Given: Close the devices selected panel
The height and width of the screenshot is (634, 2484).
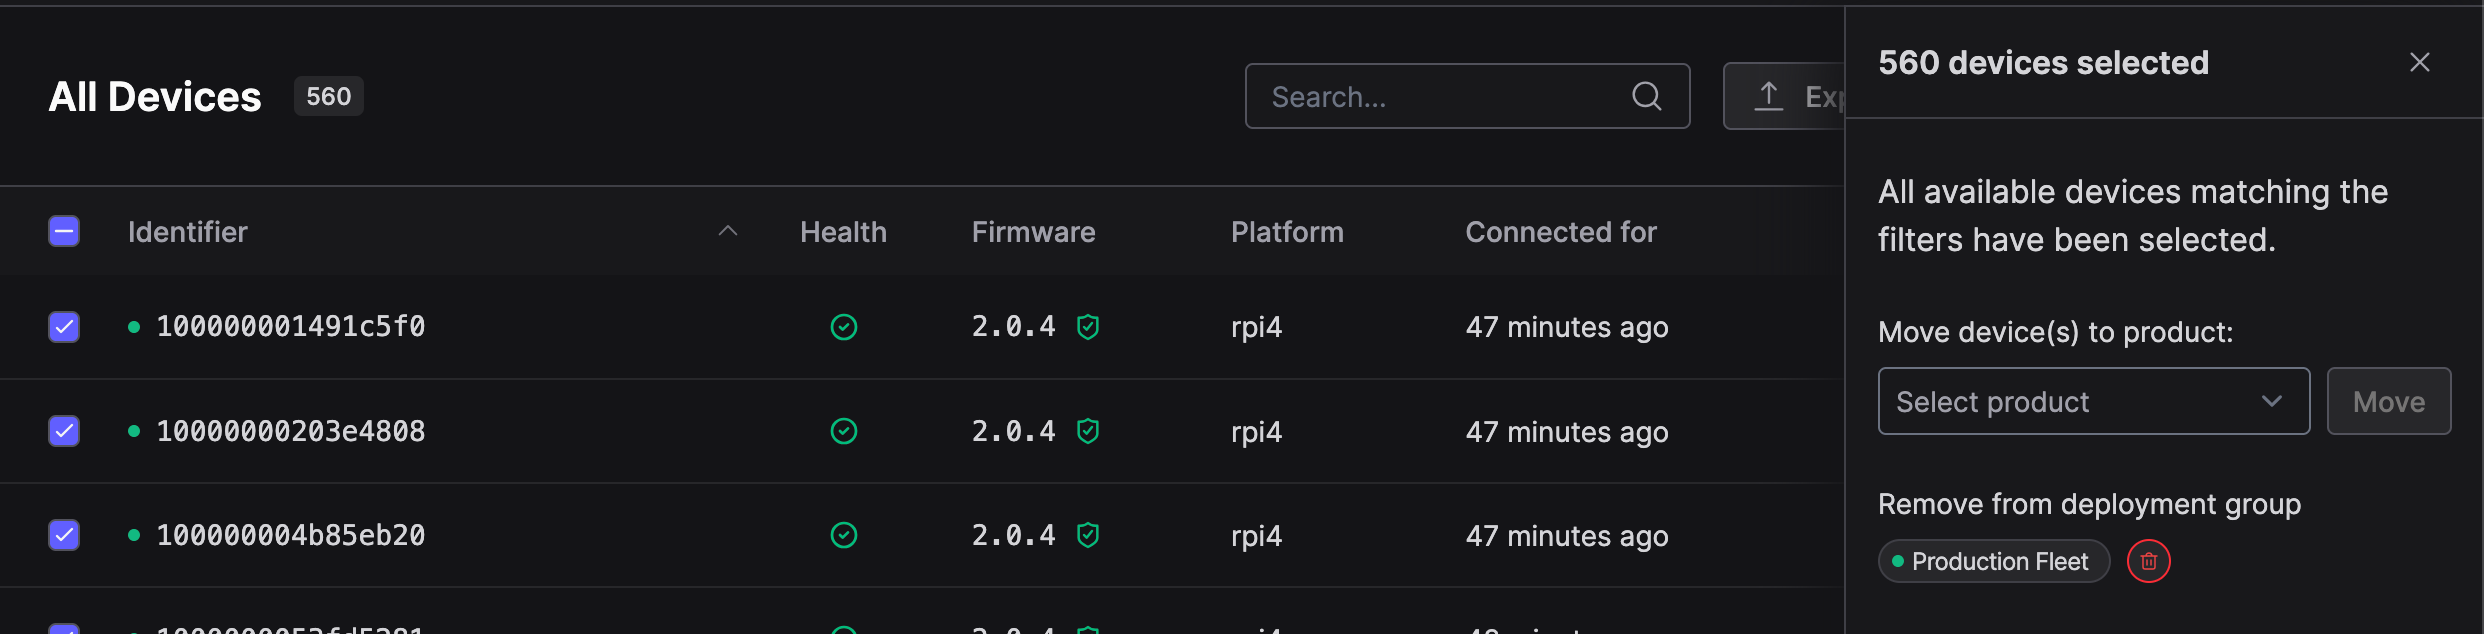Looking at the screenshot, I should pos(2420,62).
